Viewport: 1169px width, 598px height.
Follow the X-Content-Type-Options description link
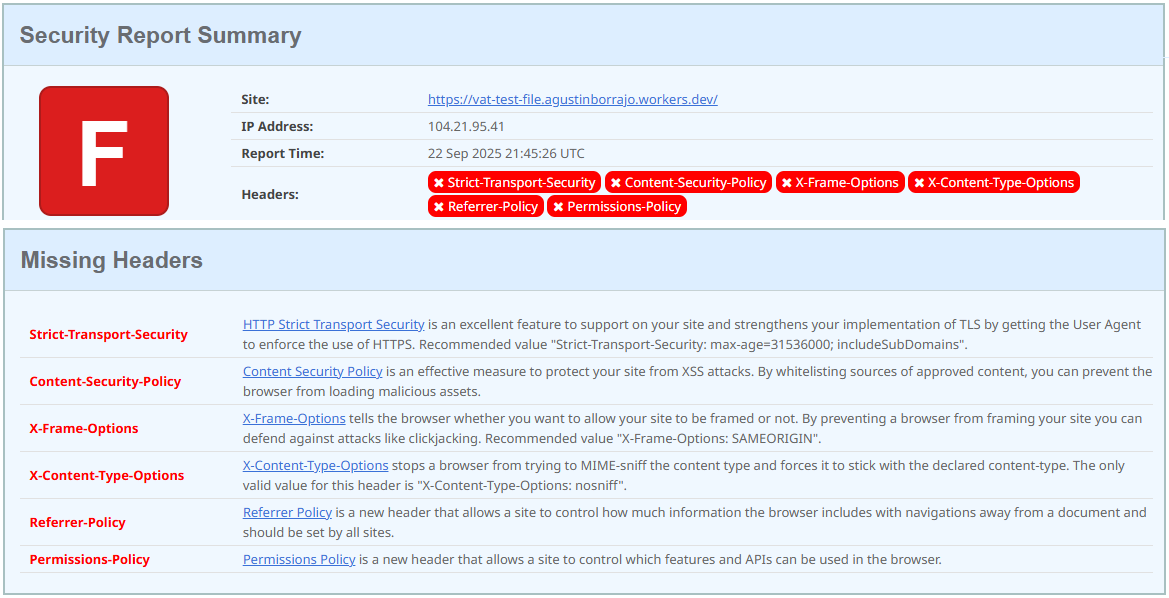(x=315, y=466)
